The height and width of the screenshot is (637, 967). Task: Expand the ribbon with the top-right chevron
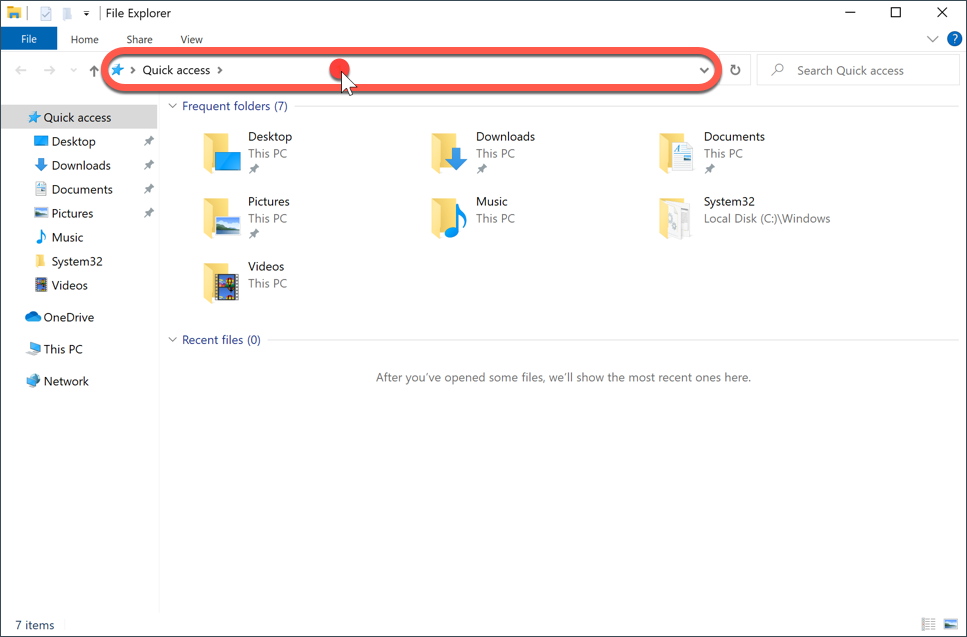click(932, 39)
